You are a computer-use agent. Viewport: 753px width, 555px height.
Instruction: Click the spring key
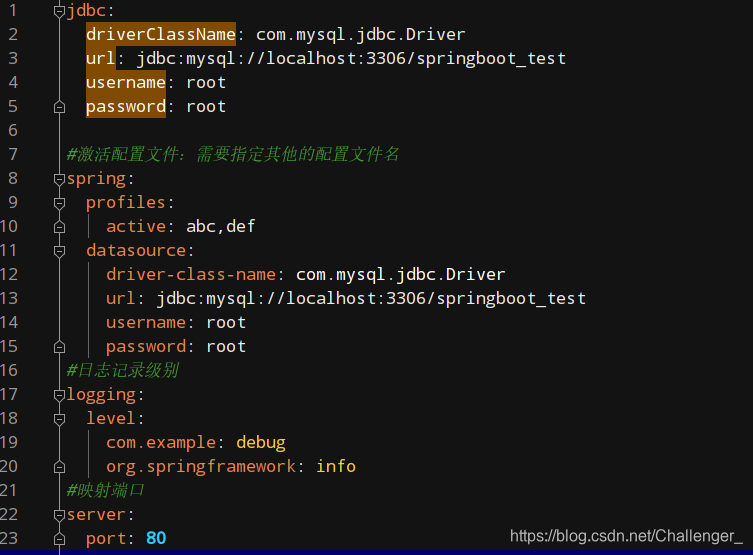click(x=96, y=179)
